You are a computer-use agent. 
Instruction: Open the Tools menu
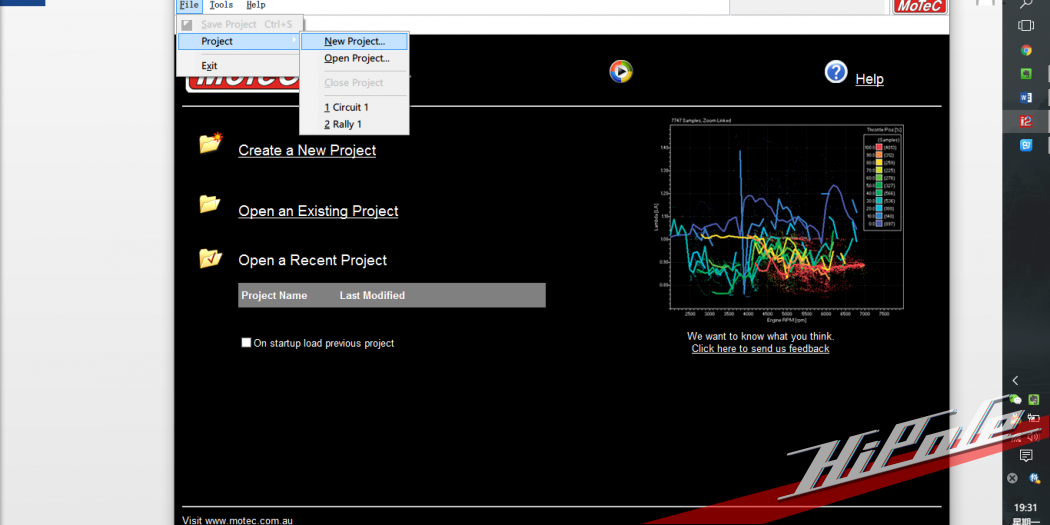pyautogui.click(x=221, y=5)
